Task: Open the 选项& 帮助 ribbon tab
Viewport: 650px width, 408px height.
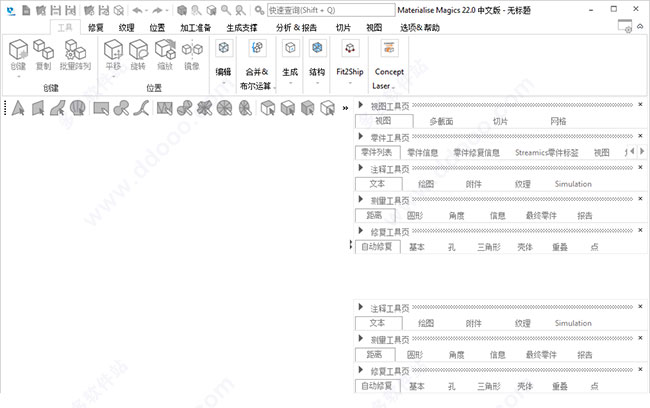Action: click(x=420, y=28)
